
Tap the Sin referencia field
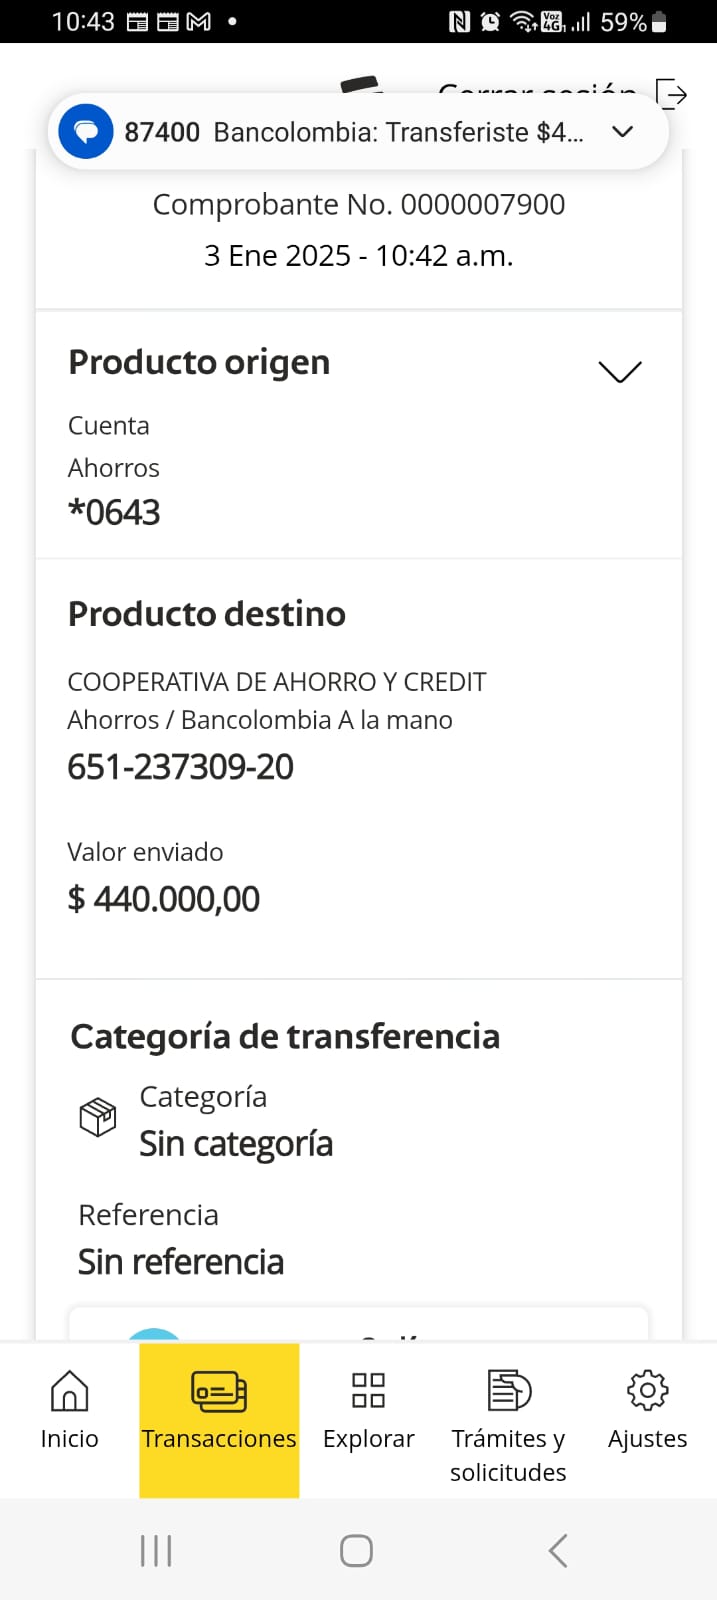tap(181, 1262)
